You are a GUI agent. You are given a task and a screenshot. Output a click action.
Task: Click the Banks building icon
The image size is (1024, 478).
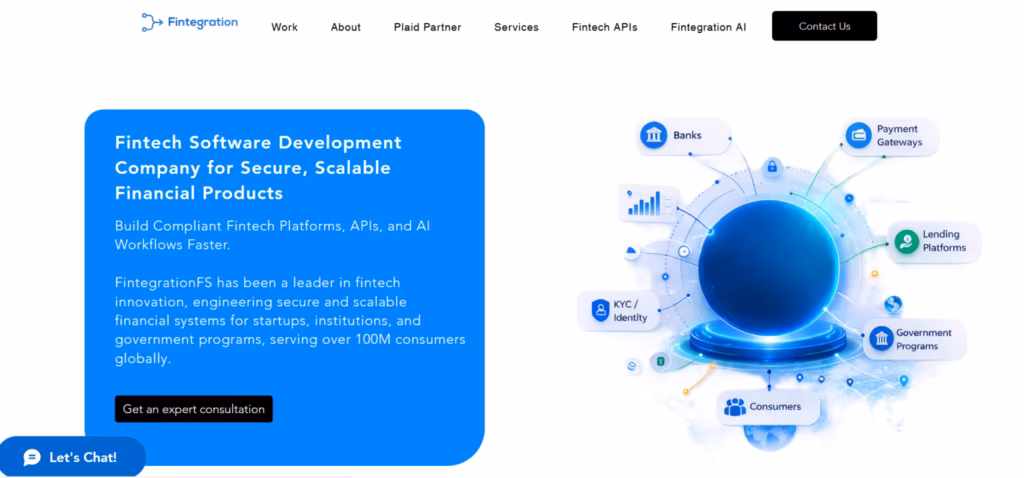coord(653,135)
